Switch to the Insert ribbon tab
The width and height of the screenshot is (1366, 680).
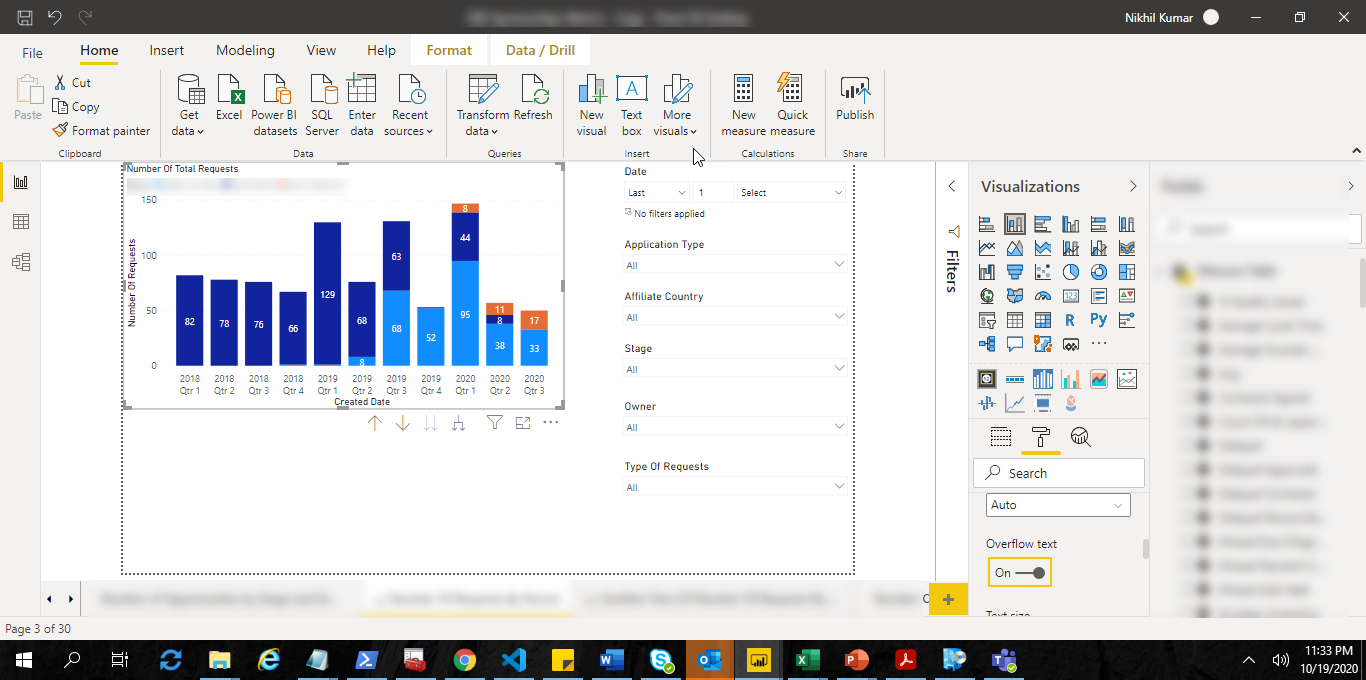pos(167,51)
